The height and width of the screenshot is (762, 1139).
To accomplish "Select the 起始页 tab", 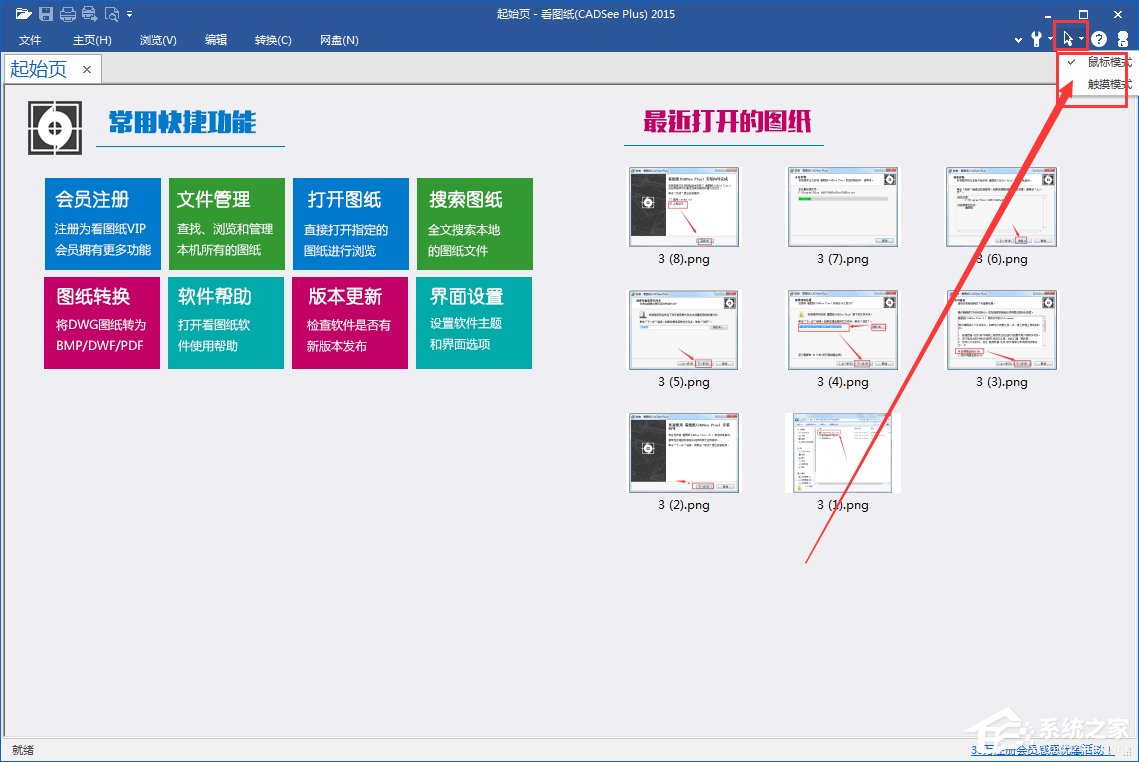I will point(38,69).
